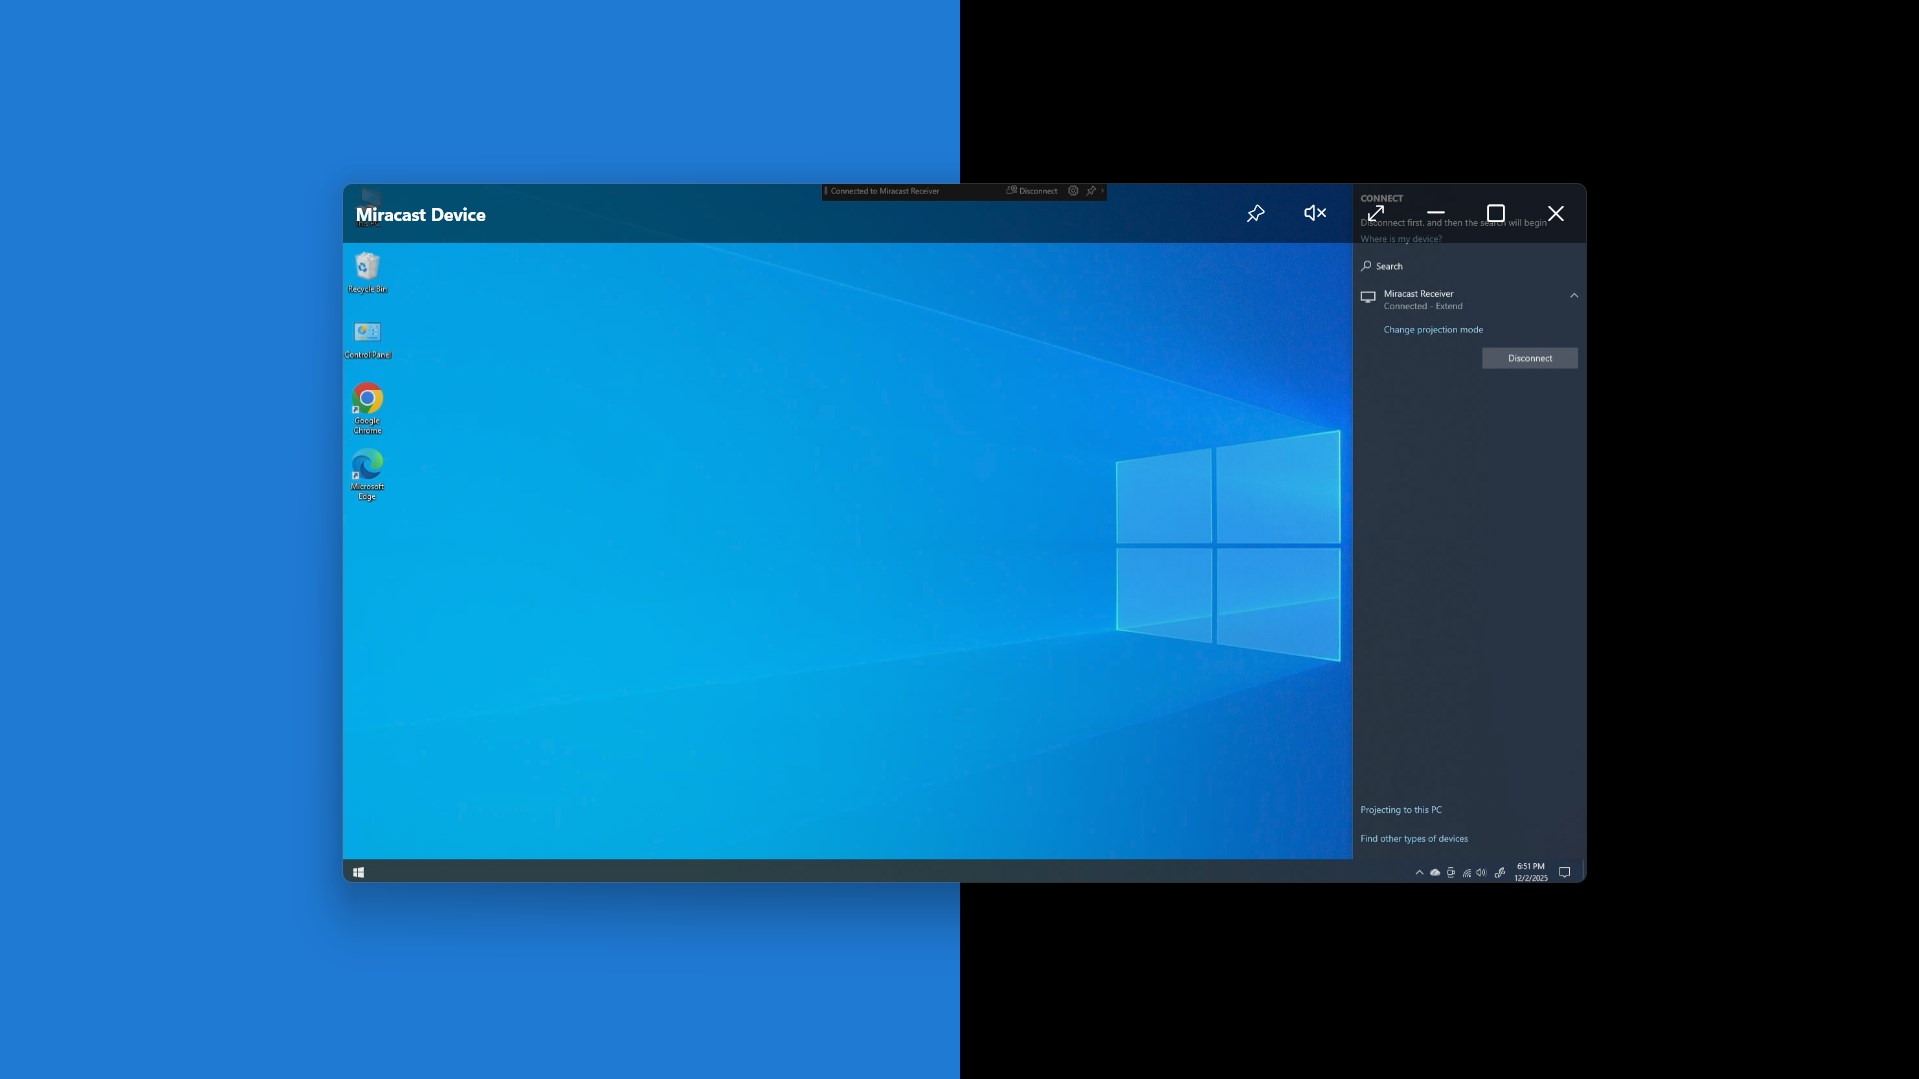Pin the 'Connected to Miracast Receiver' toolbar
This screenshot has height=1079, width=1919.
[1091, 191]
